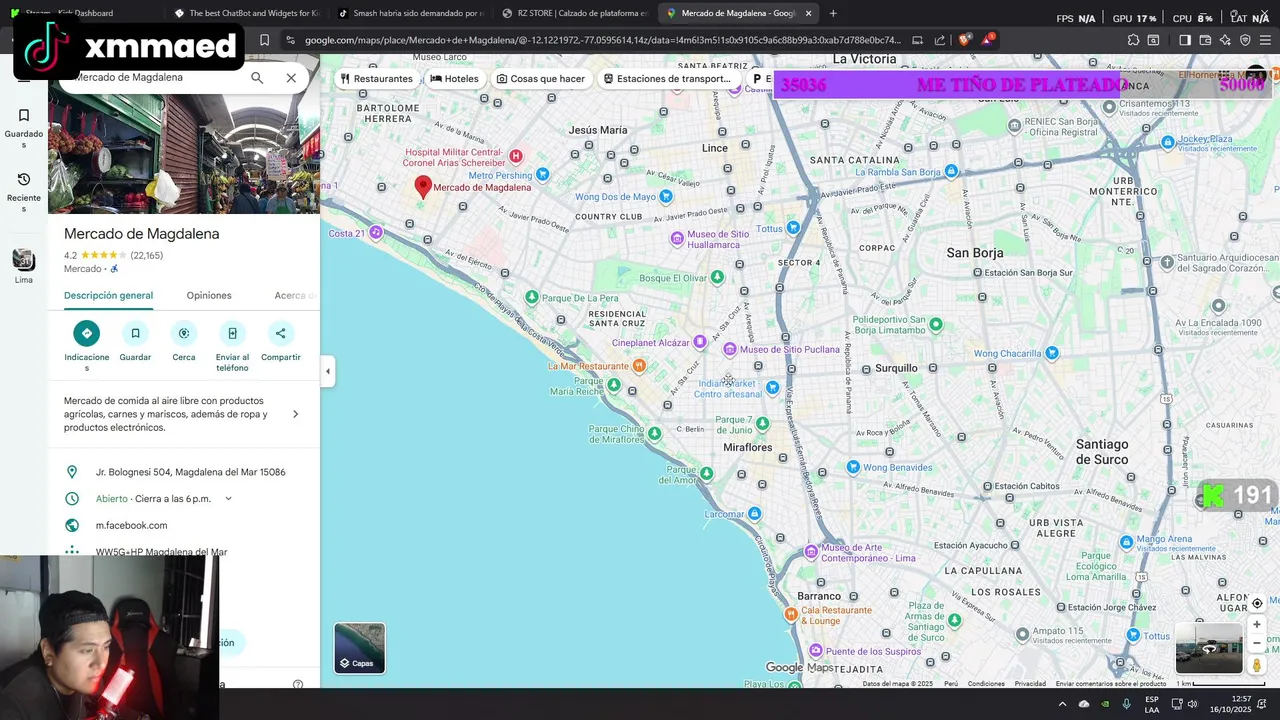
Task: Select the Wong Dos de Mayo marker
Action: 666,196
